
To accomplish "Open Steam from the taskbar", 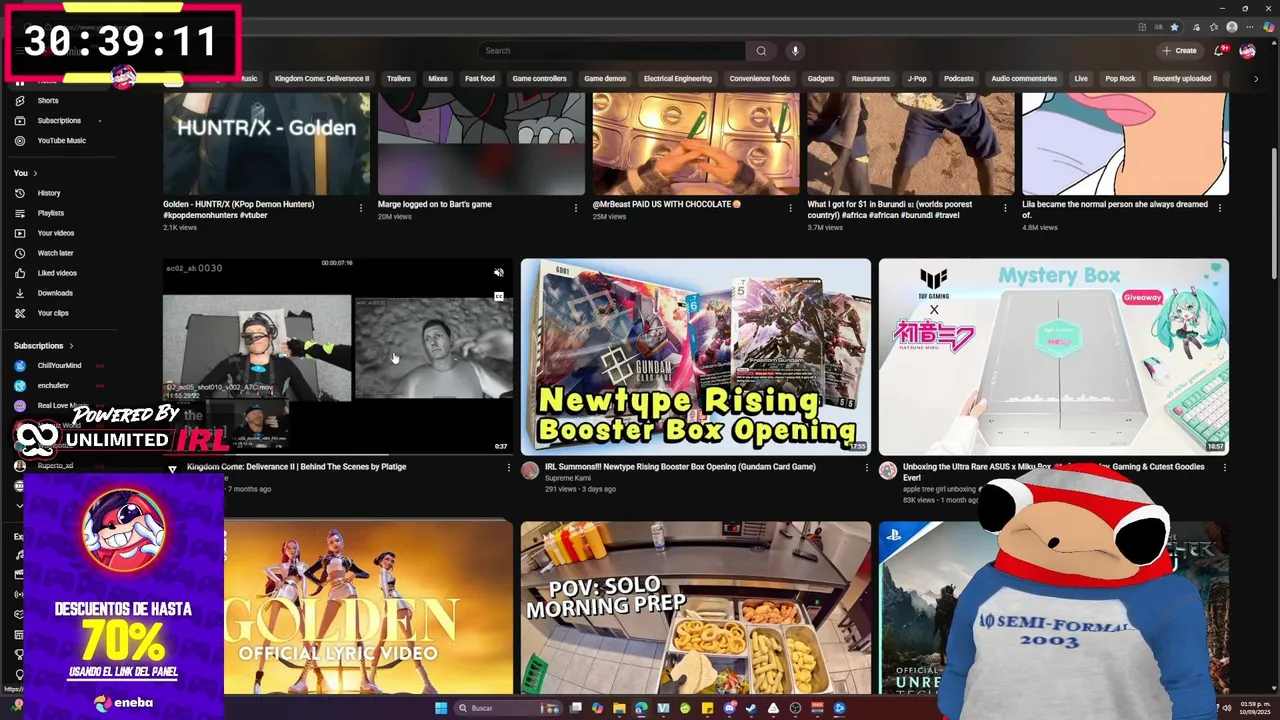I will (751, 708).
